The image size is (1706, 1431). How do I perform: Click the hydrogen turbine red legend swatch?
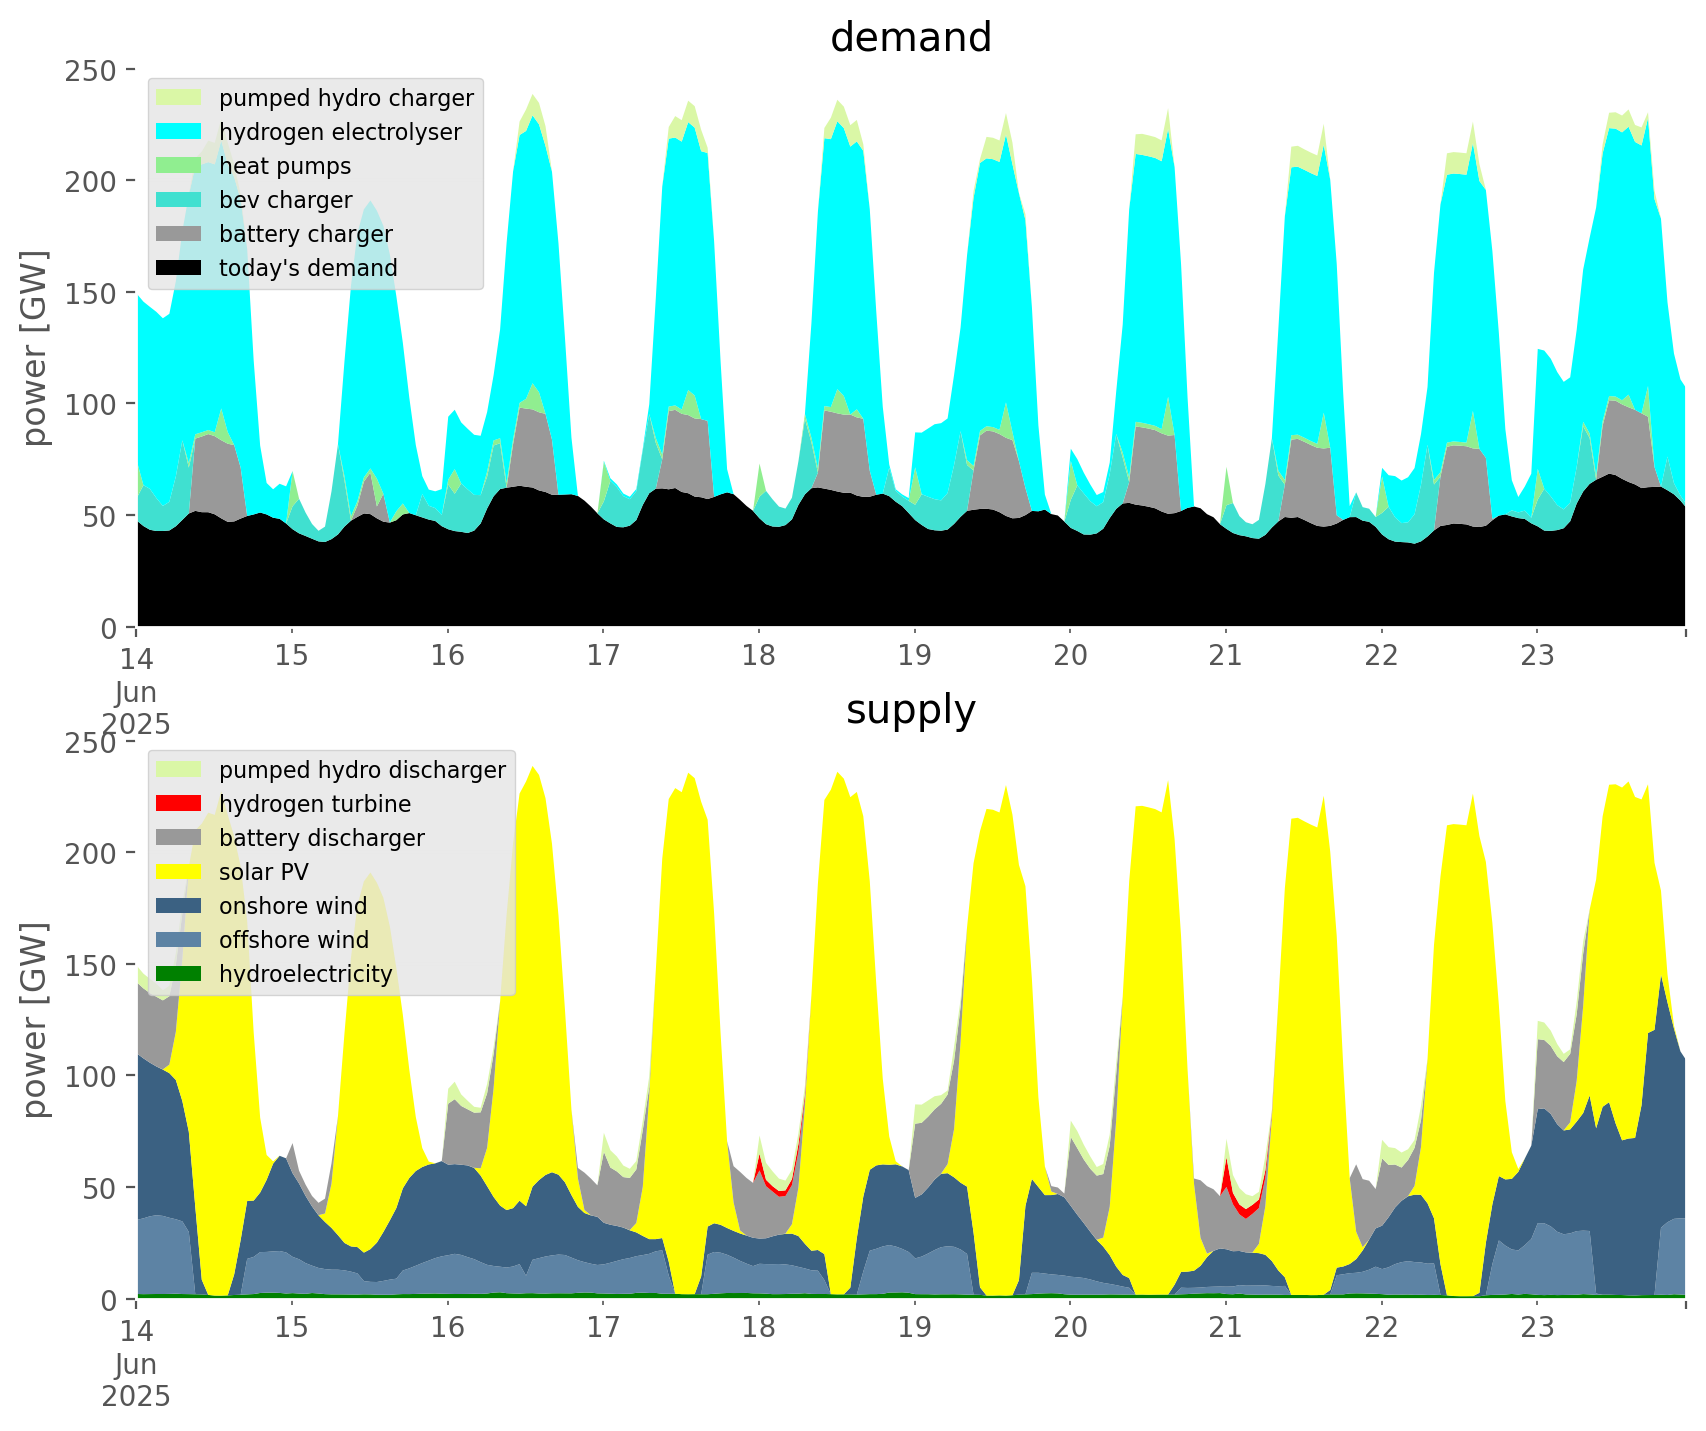click(x=180, y=804)
